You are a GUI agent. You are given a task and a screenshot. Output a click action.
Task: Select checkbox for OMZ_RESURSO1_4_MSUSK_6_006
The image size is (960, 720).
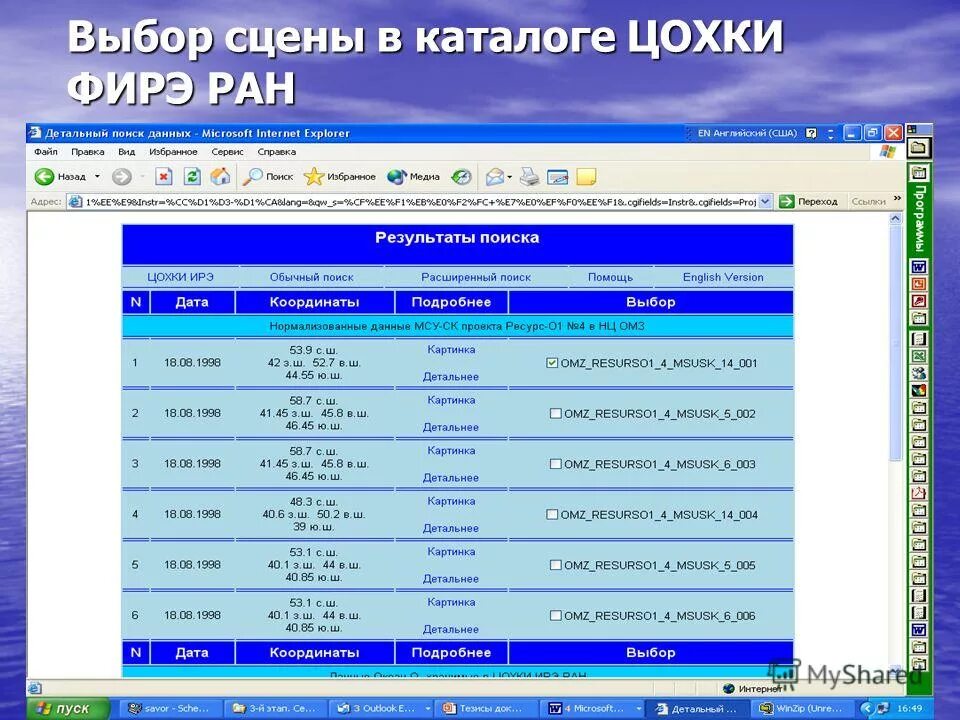[555, 615]
